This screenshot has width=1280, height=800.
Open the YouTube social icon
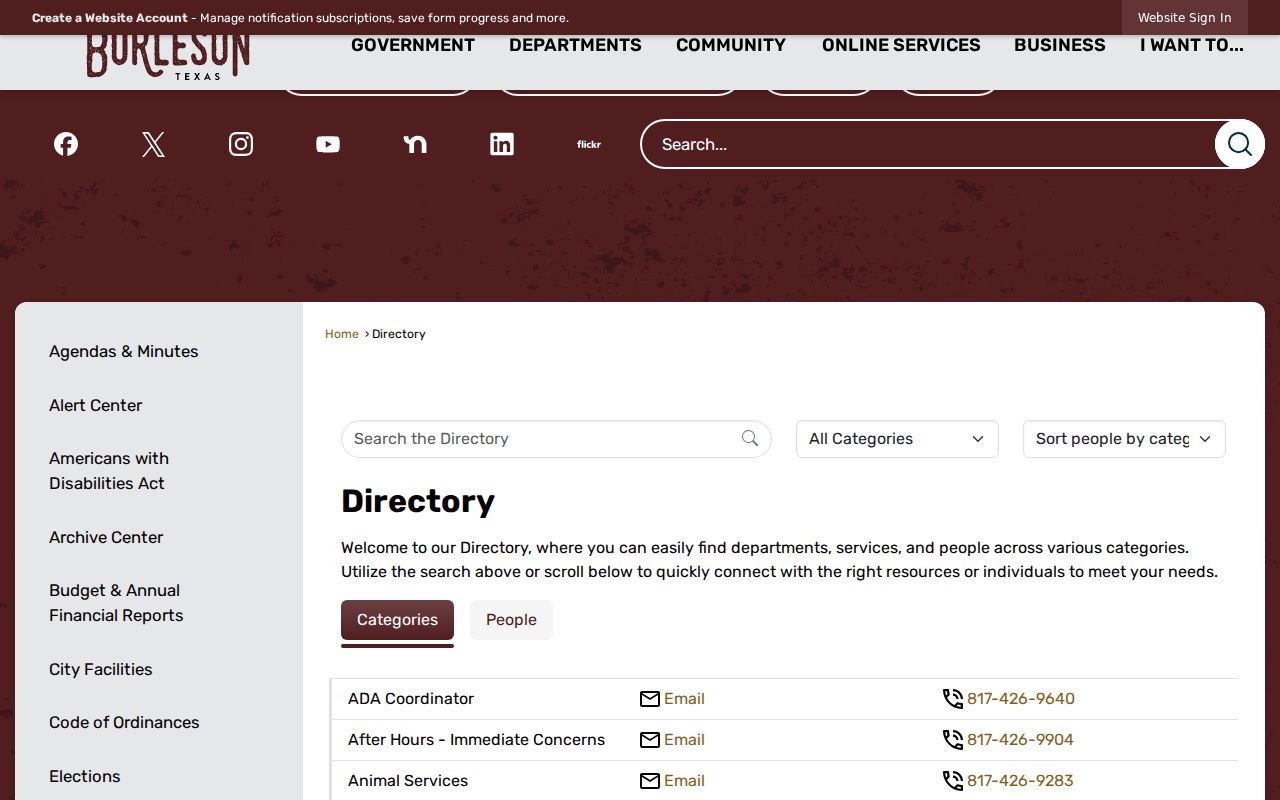click(328, 144)
